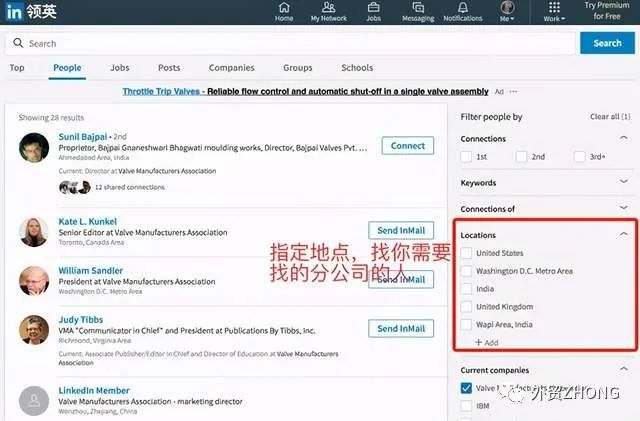Check the 2nd connections box
The image size is (640, 421).
[x=521, y=157]
